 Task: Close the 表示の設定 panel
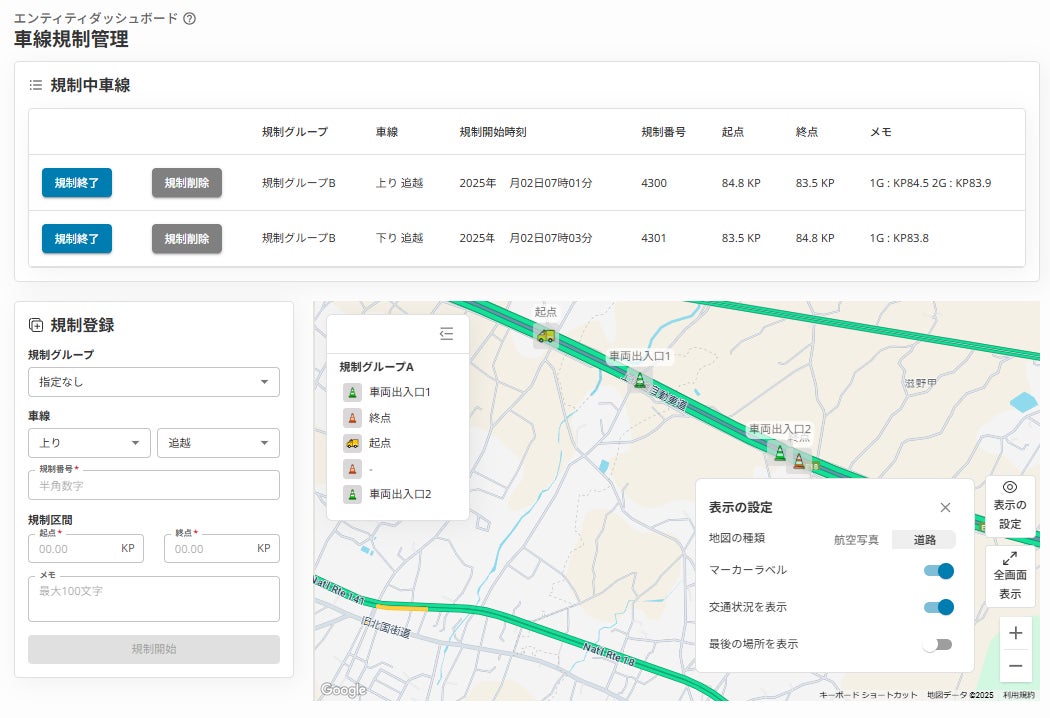tap(945, 508)
